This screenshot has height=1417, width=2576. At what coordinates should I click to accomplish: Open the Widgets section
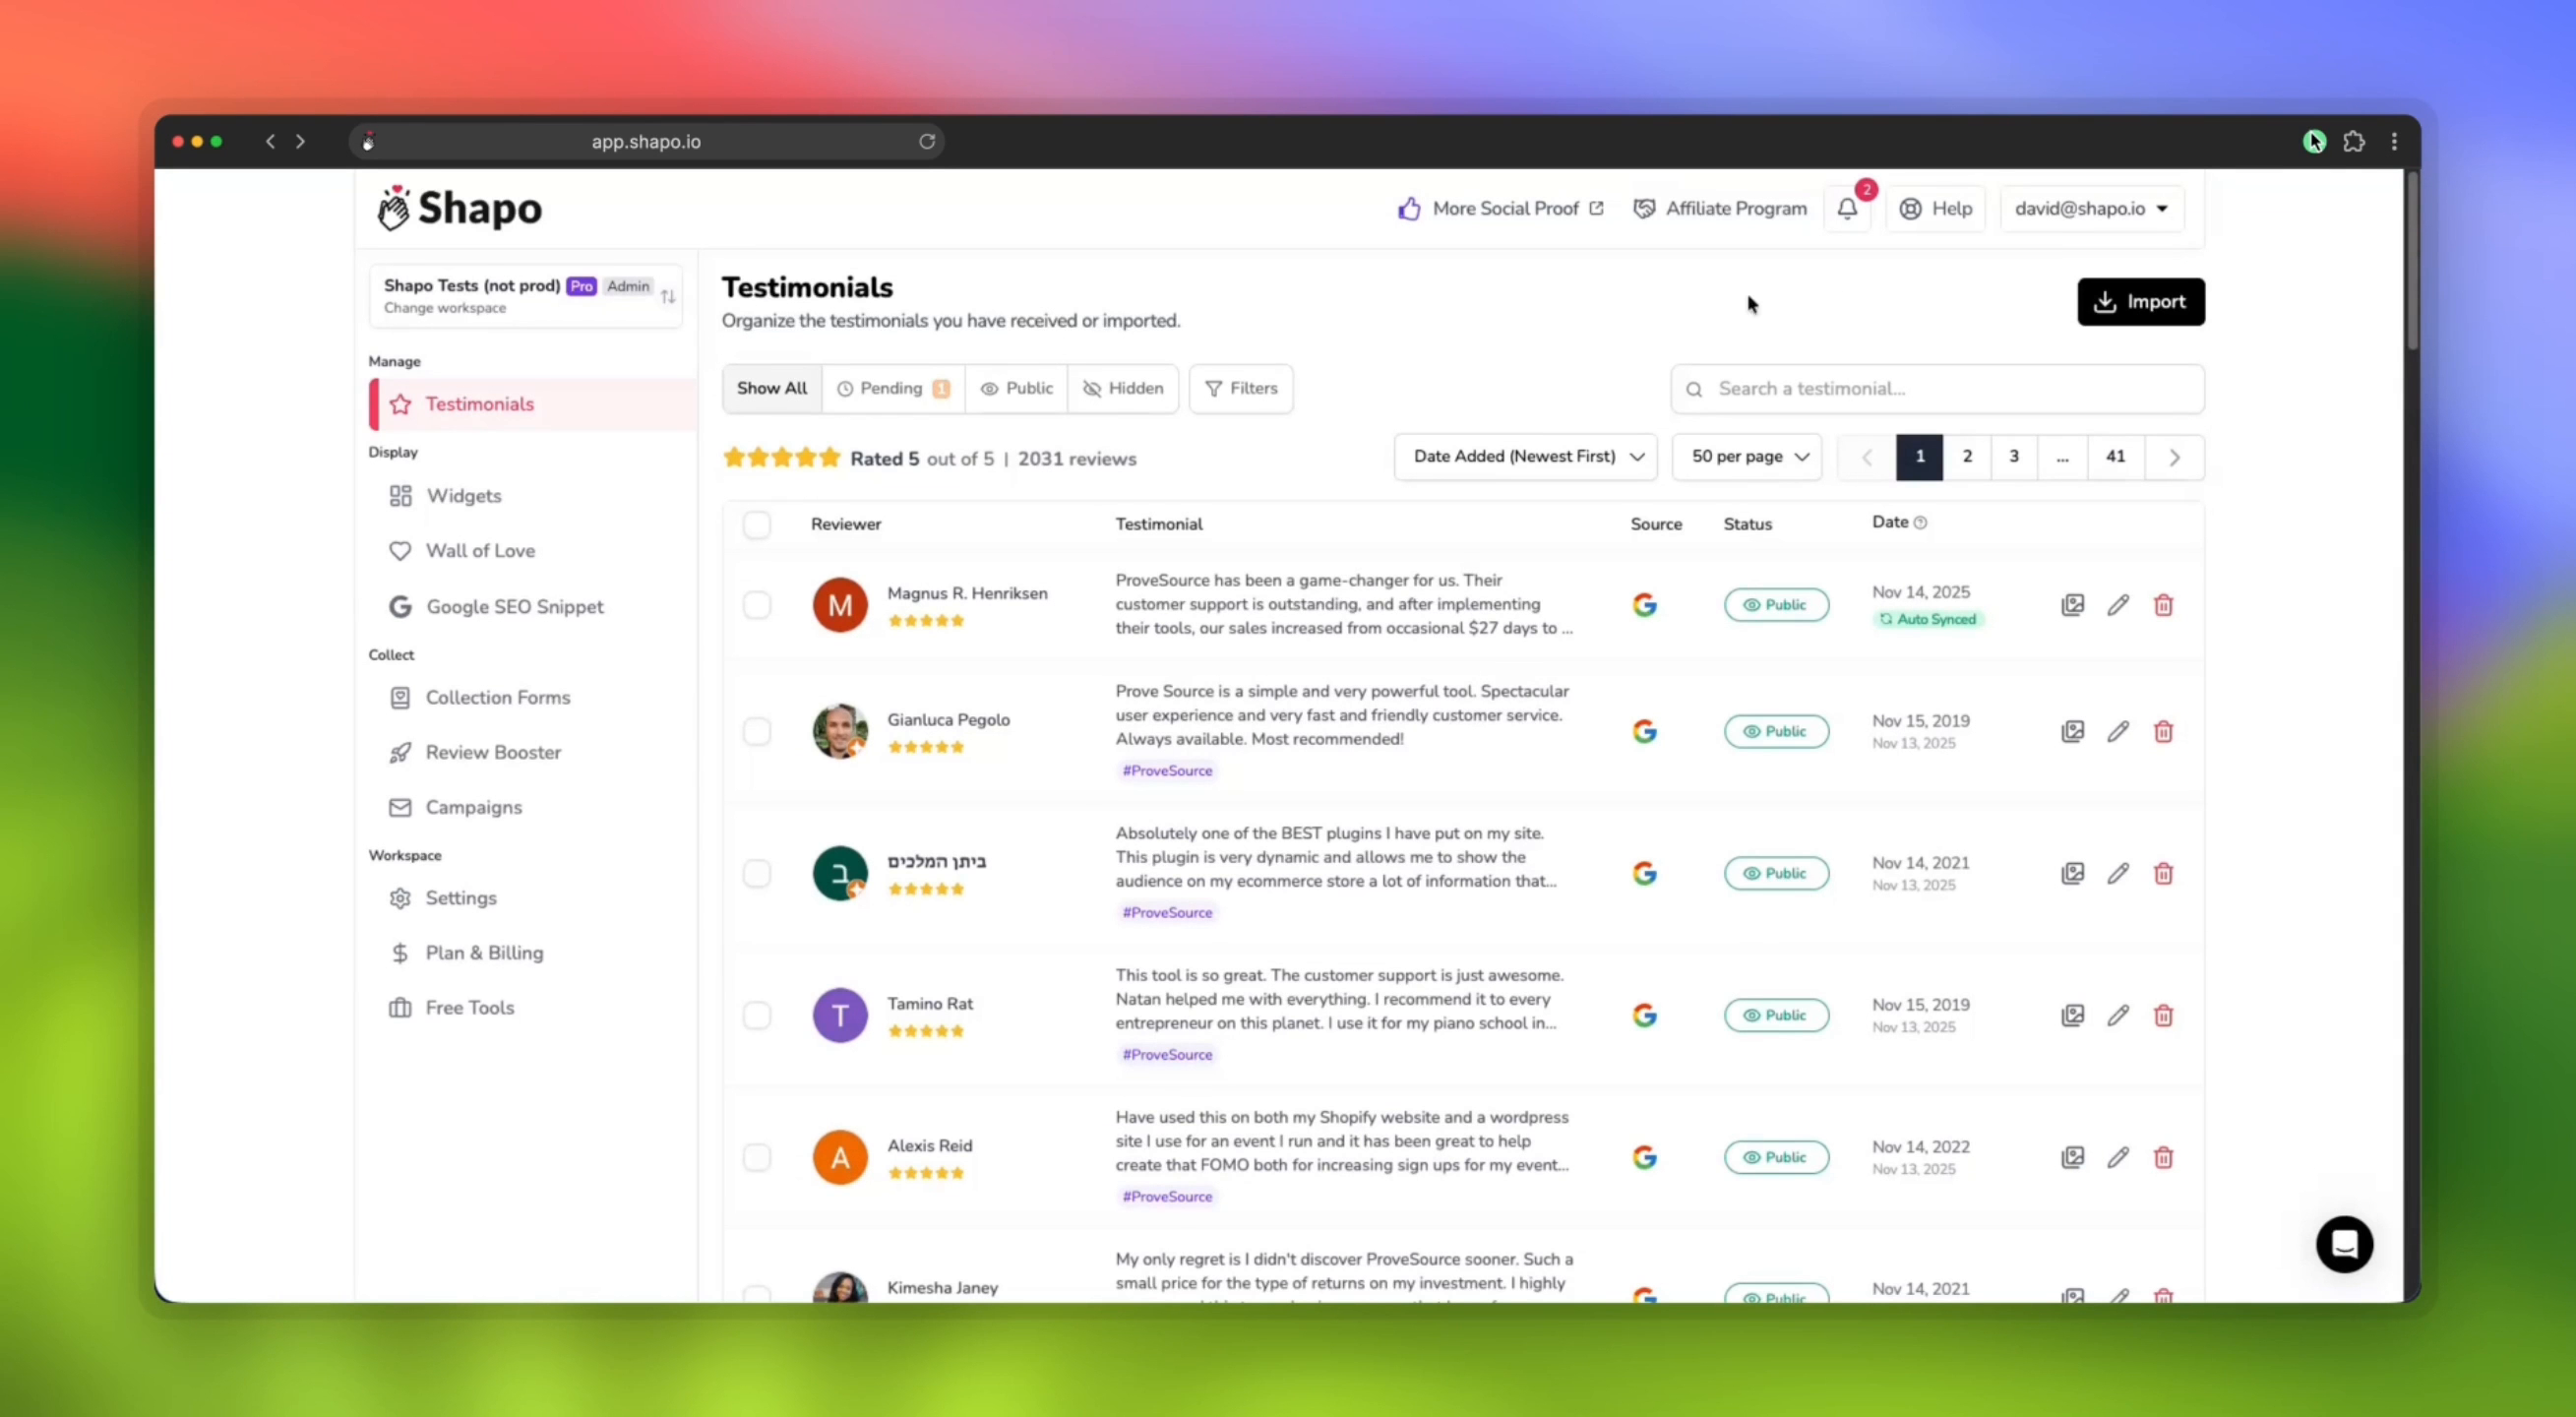pyautogui.click(x=464, y=495)
